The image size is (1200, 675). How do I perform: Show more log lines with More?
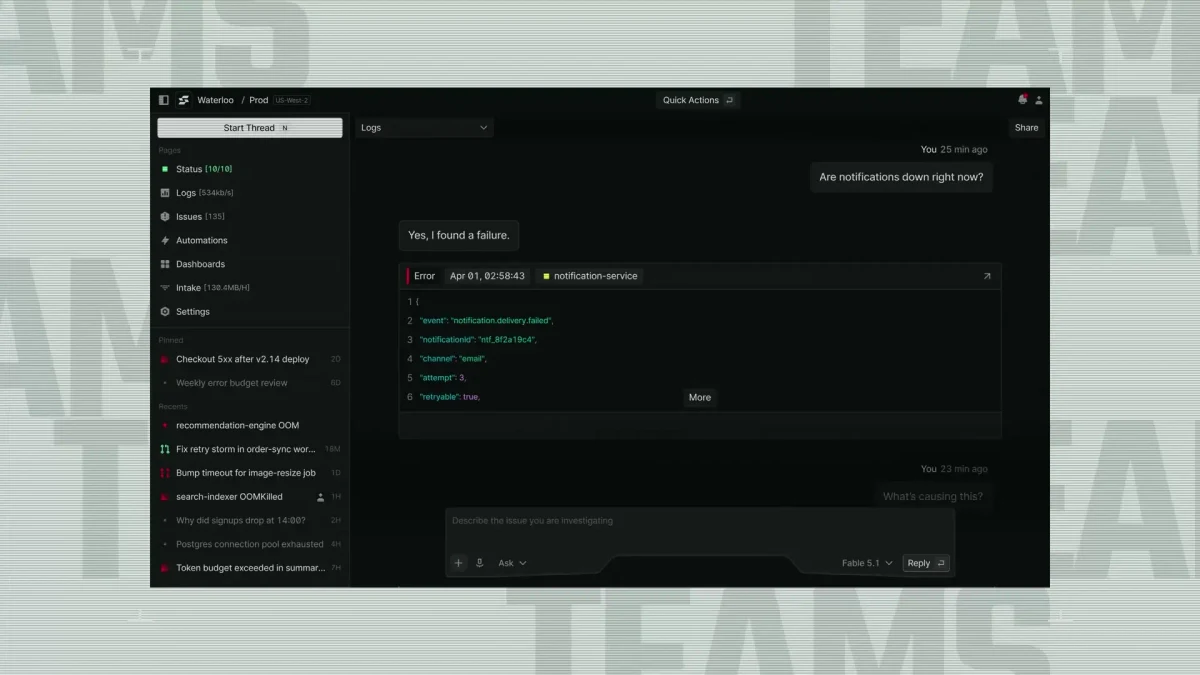700,397
